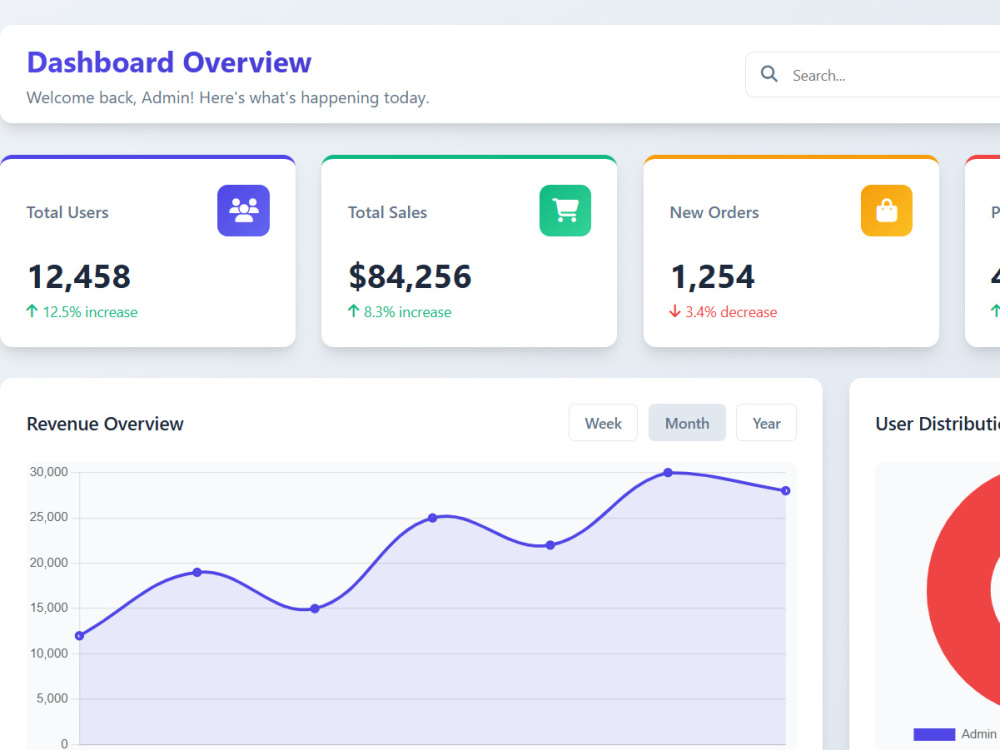Click the New Orders shopping bag icon
The image size is (1000, 750).
coord(886,210)
